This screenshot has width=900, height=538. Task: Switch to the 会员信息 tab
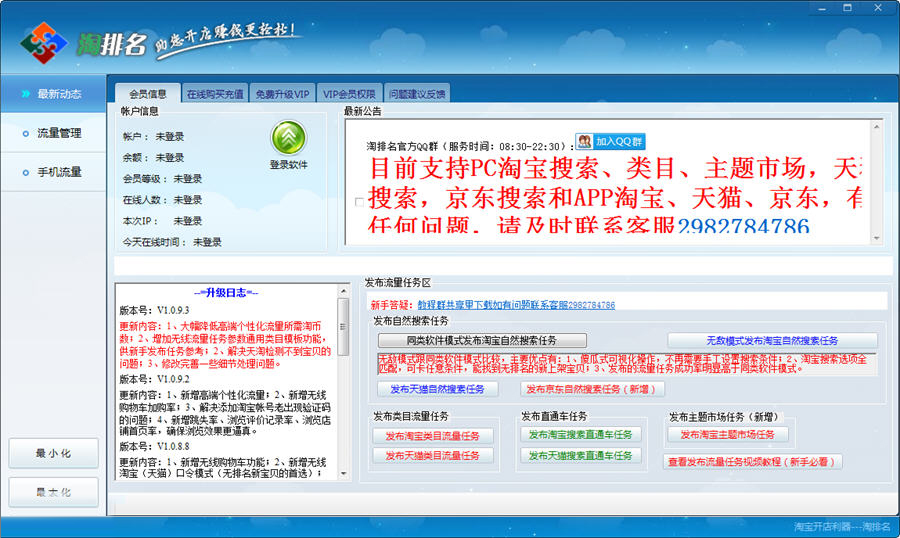point(148,94)
